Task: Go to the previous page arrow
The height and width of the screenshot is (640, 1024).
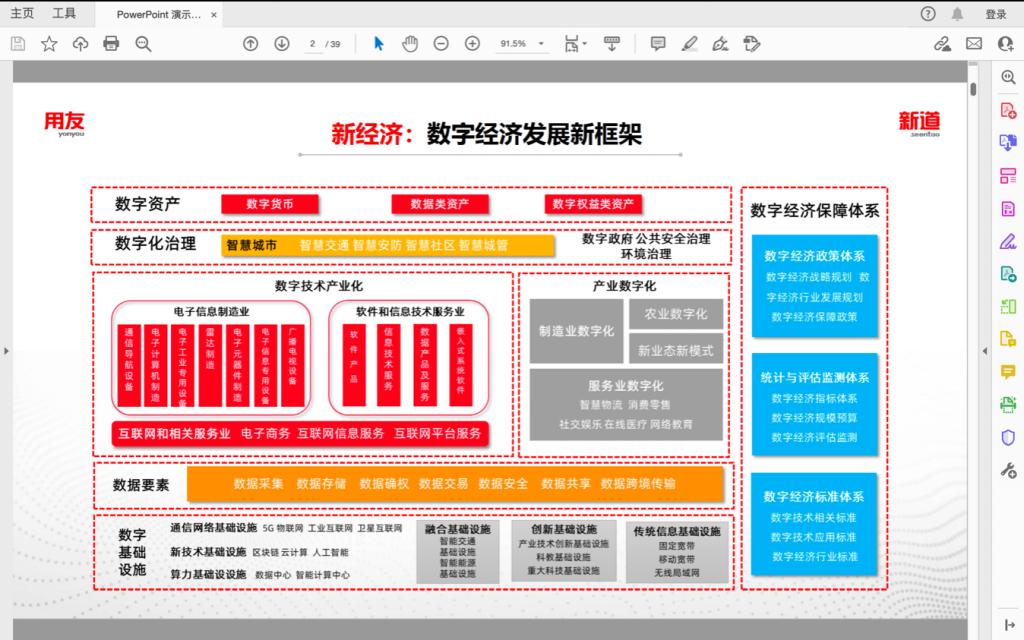Action: click(251, 43)
